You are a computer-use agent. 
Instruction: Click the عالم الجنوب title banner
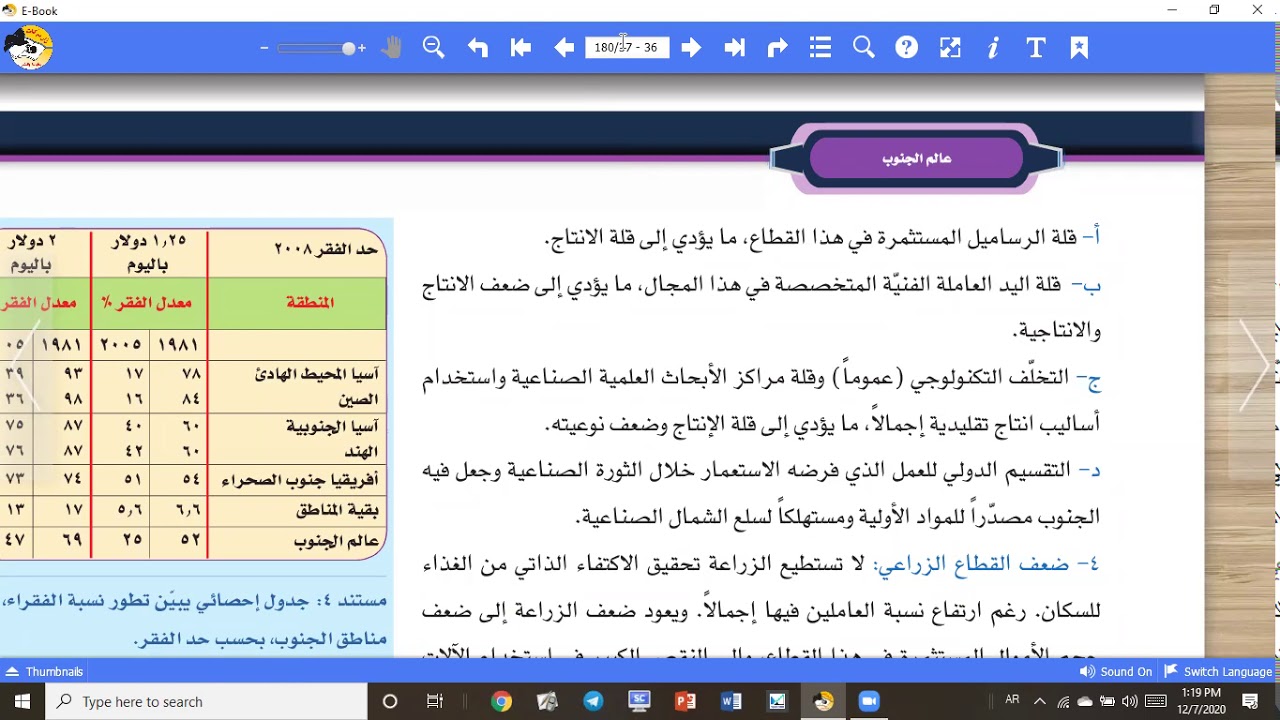pos(916,158)
